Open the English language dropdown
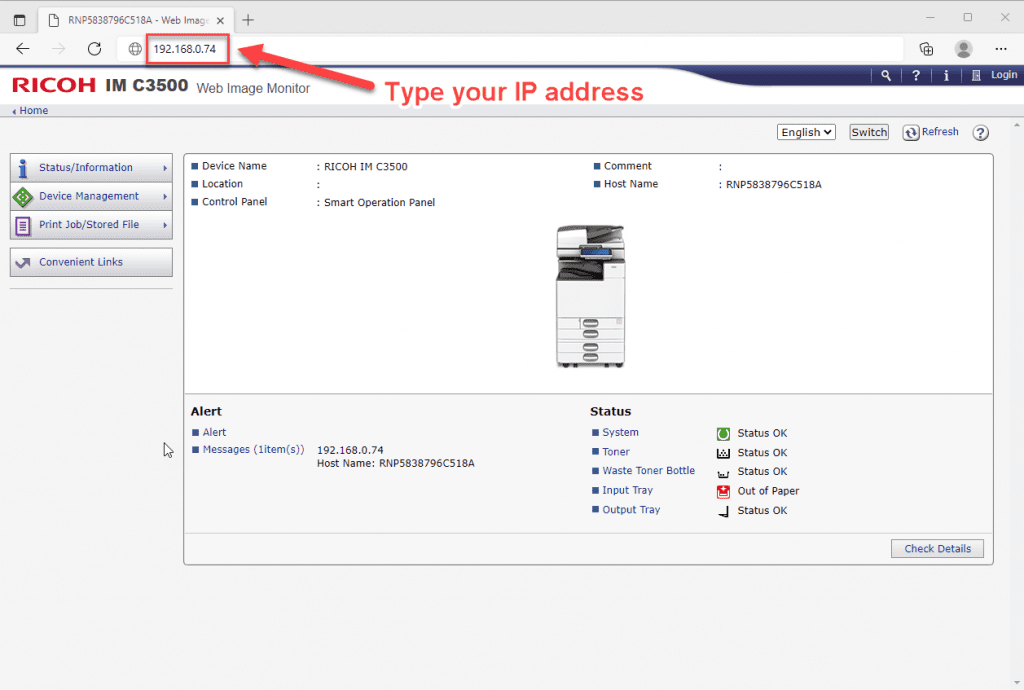The image size is (1024, 690). tap(807, 132)
